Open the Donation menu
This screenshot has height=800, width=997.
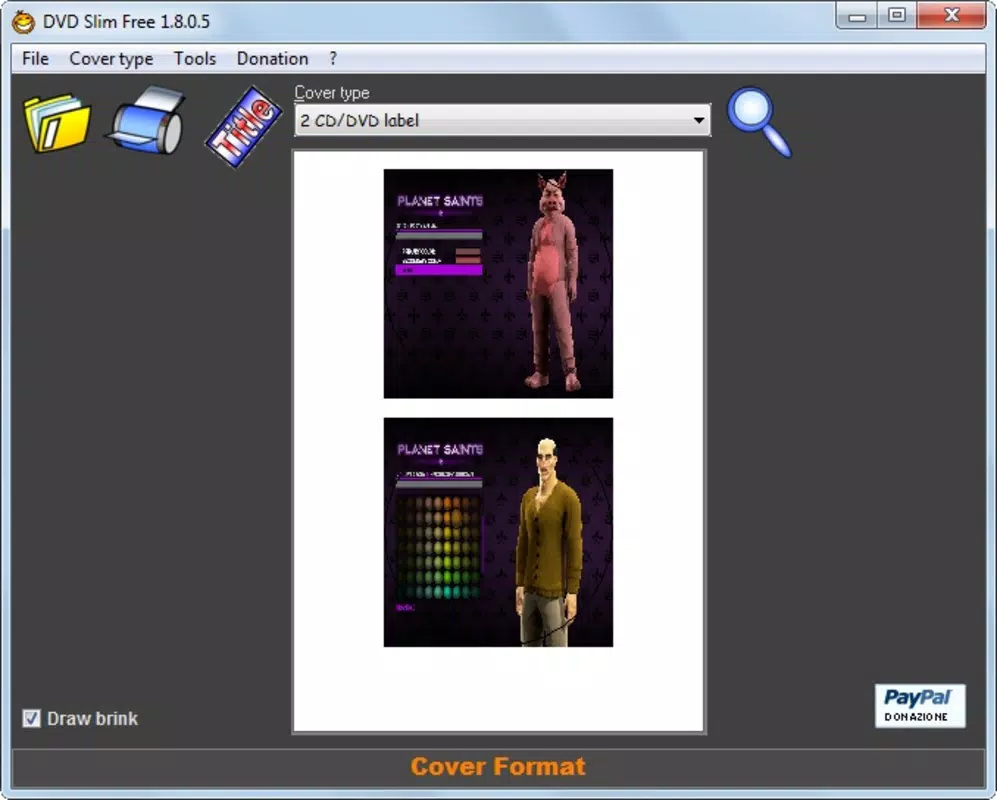[x=272, y=59]
